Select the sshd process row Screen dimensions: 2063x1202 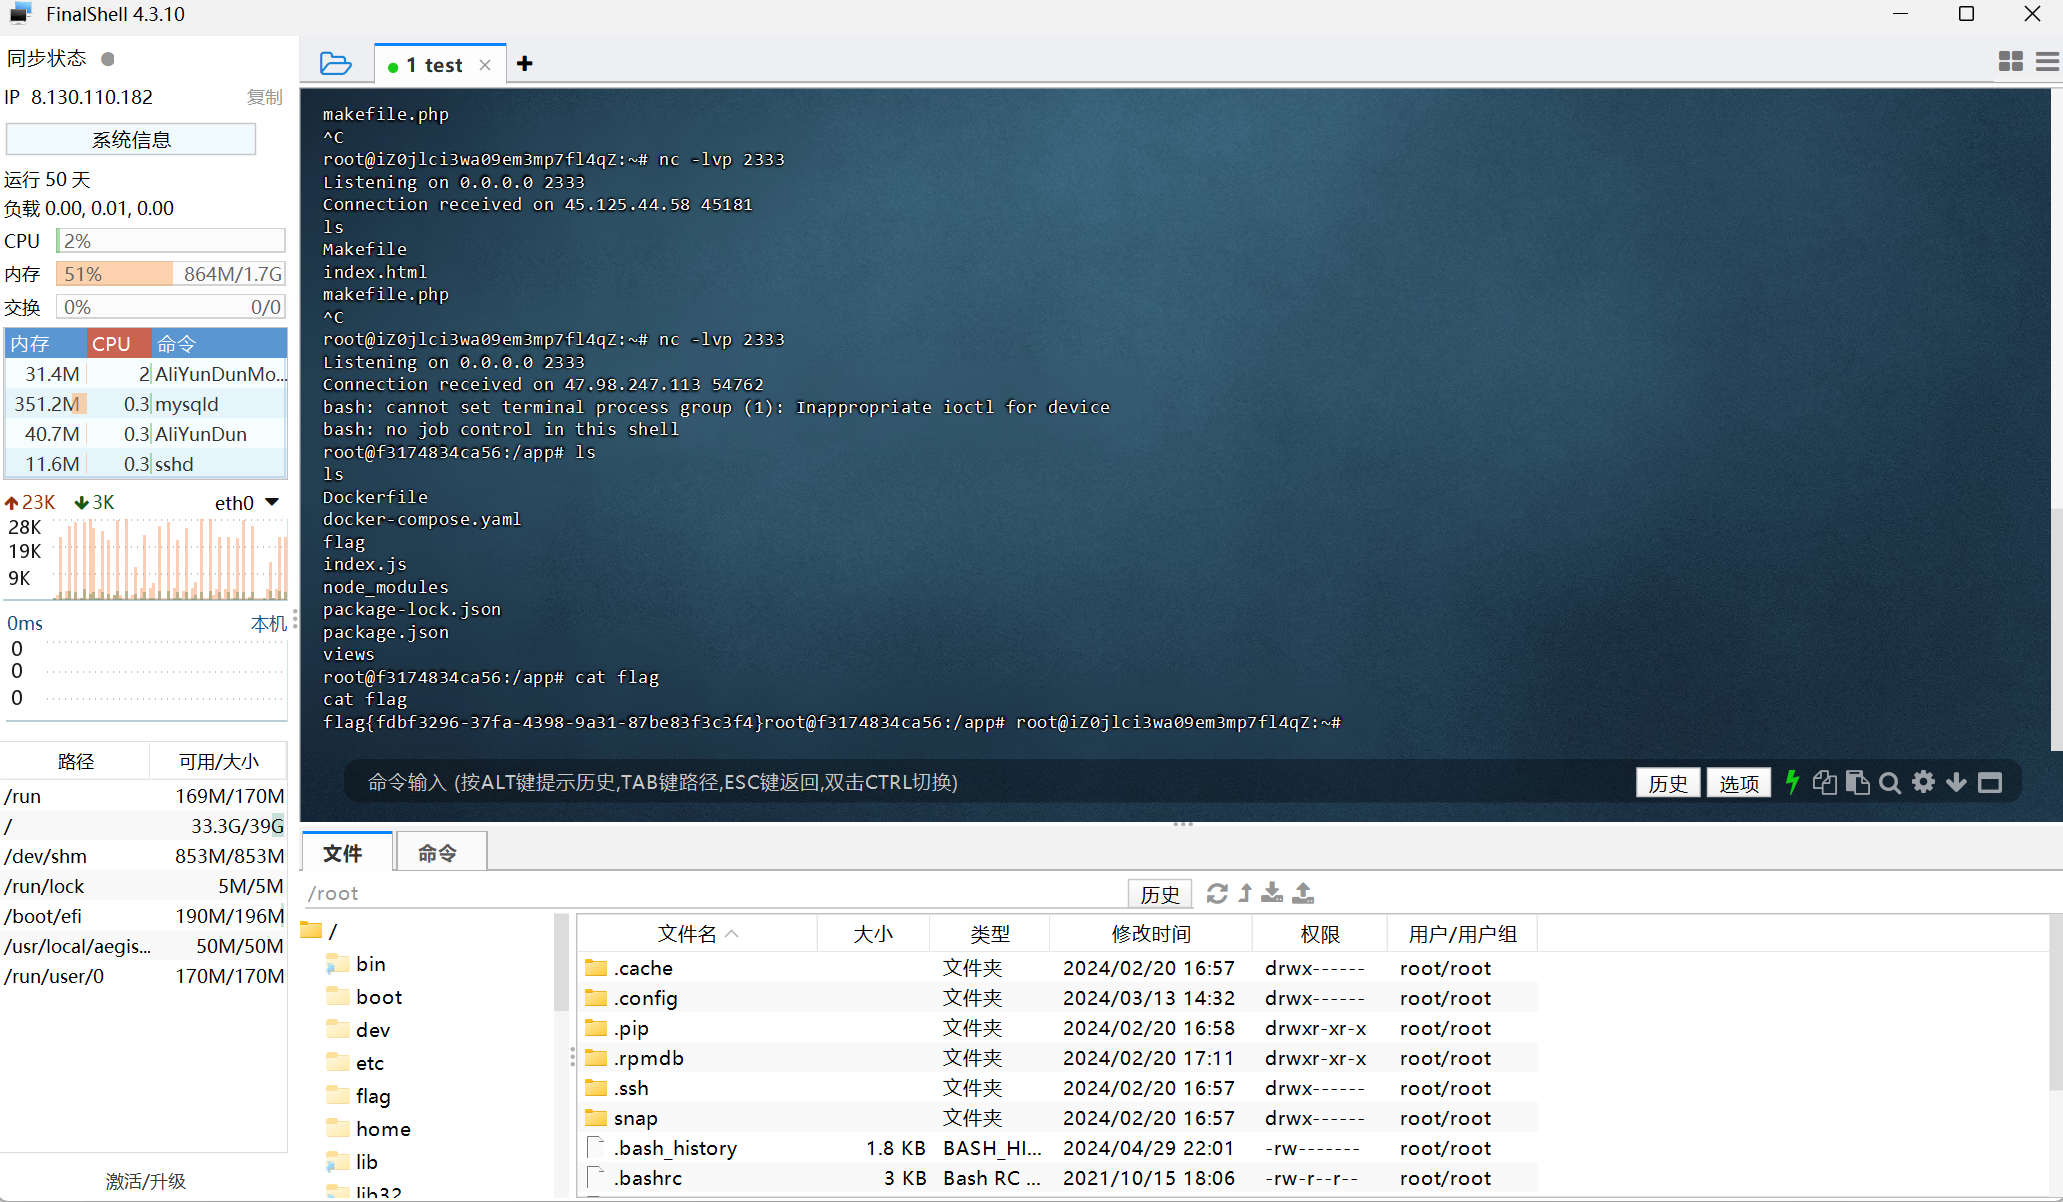(x=146, y=464)
